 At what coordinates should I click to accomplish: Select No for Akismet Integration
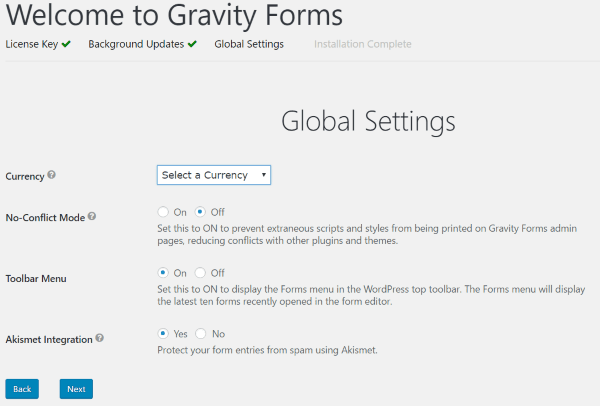200,334
